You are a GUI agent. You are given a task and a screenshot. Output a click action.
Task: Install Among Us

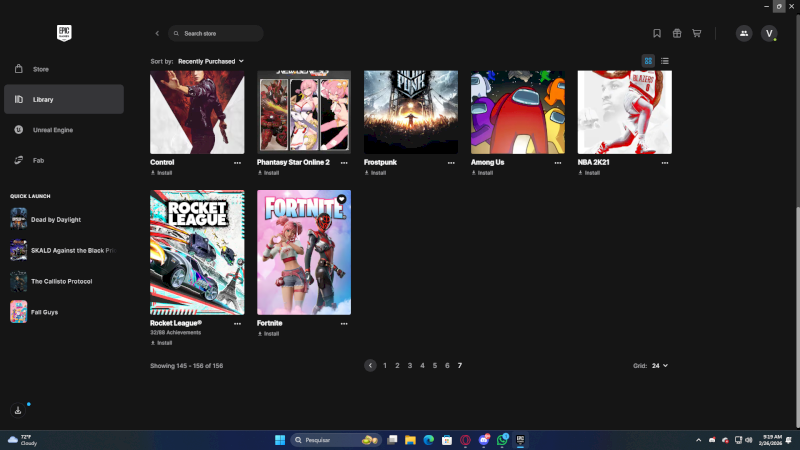pyautogui.click(x=482, y=173)
